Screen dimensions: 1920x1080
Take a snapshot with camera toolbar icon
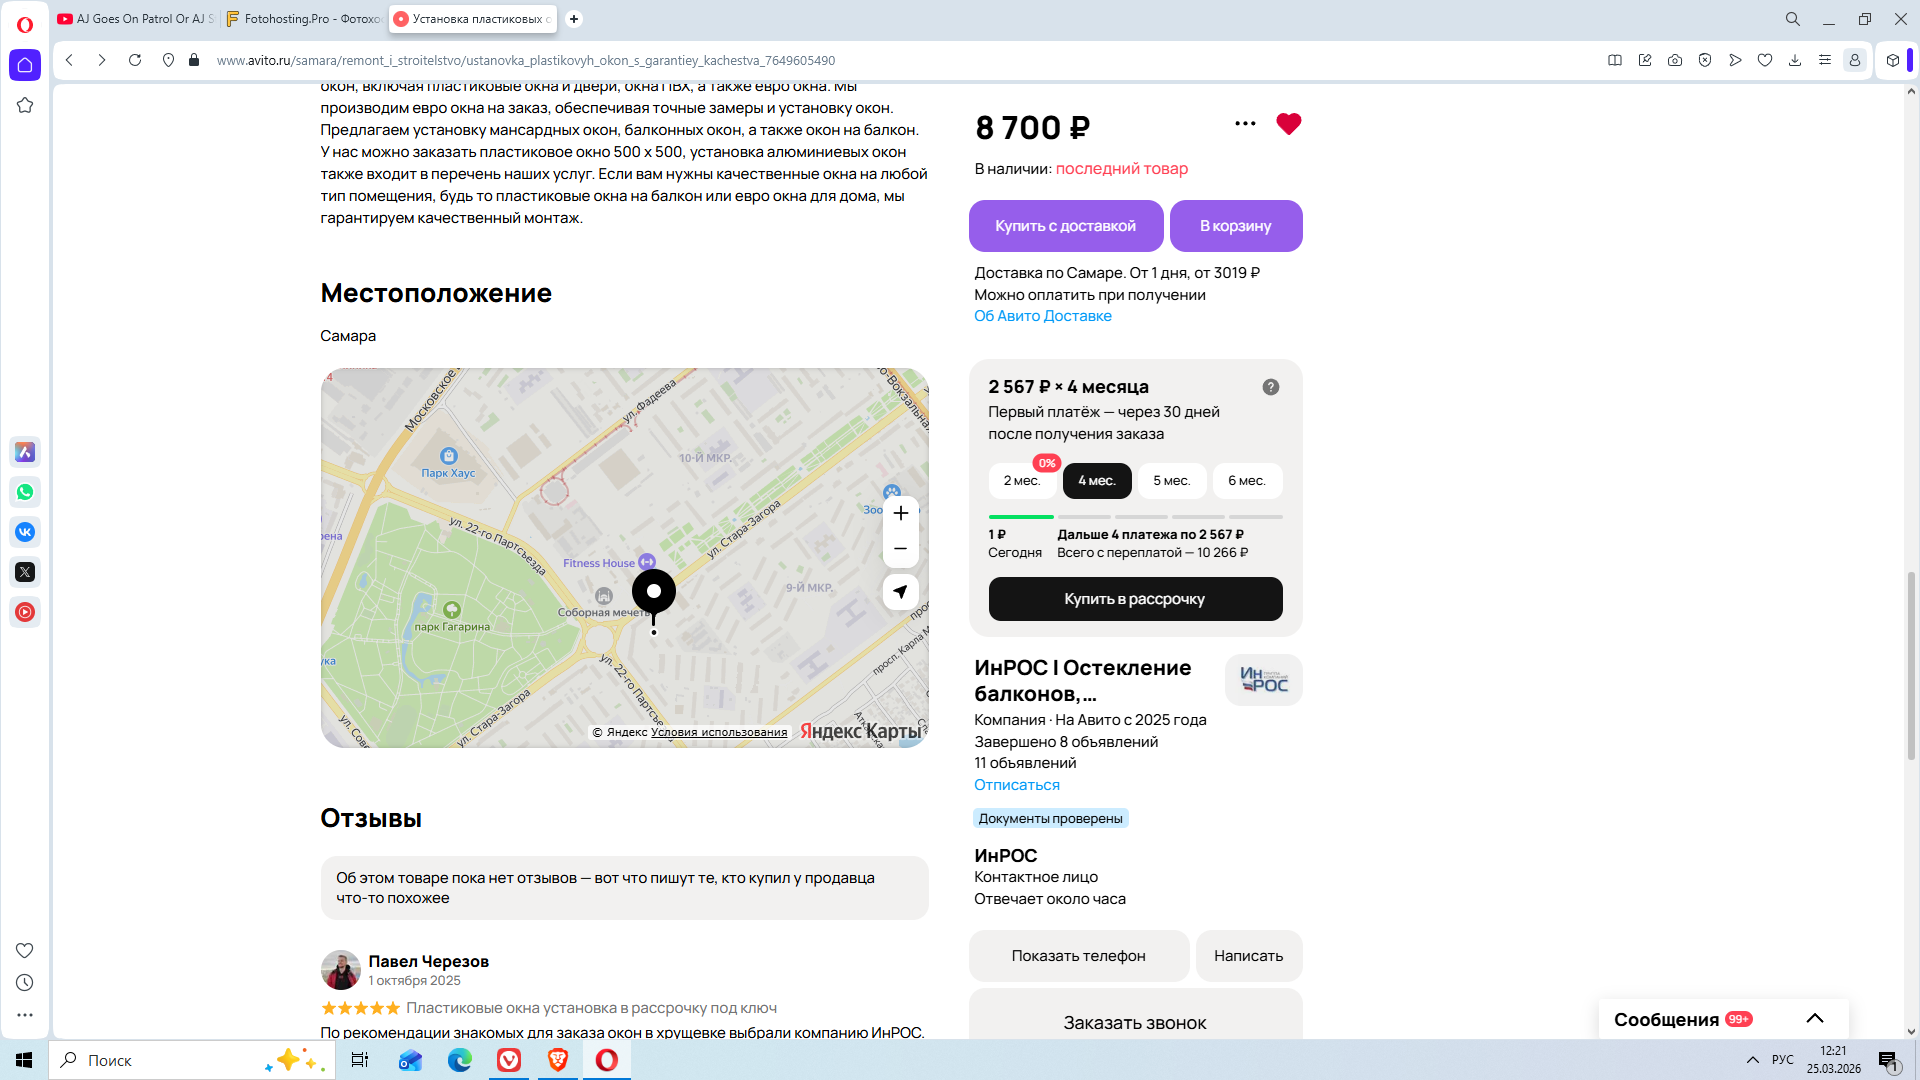[1675, 60]
